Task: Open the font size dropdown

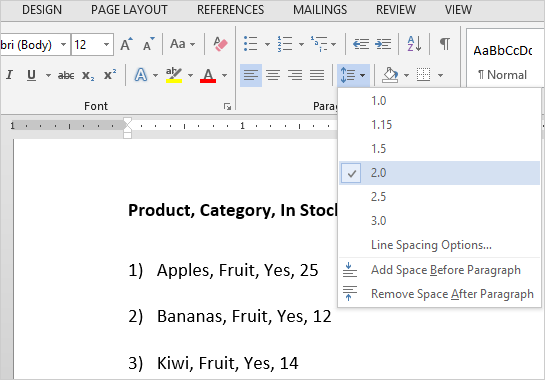Action: (106, 45)
